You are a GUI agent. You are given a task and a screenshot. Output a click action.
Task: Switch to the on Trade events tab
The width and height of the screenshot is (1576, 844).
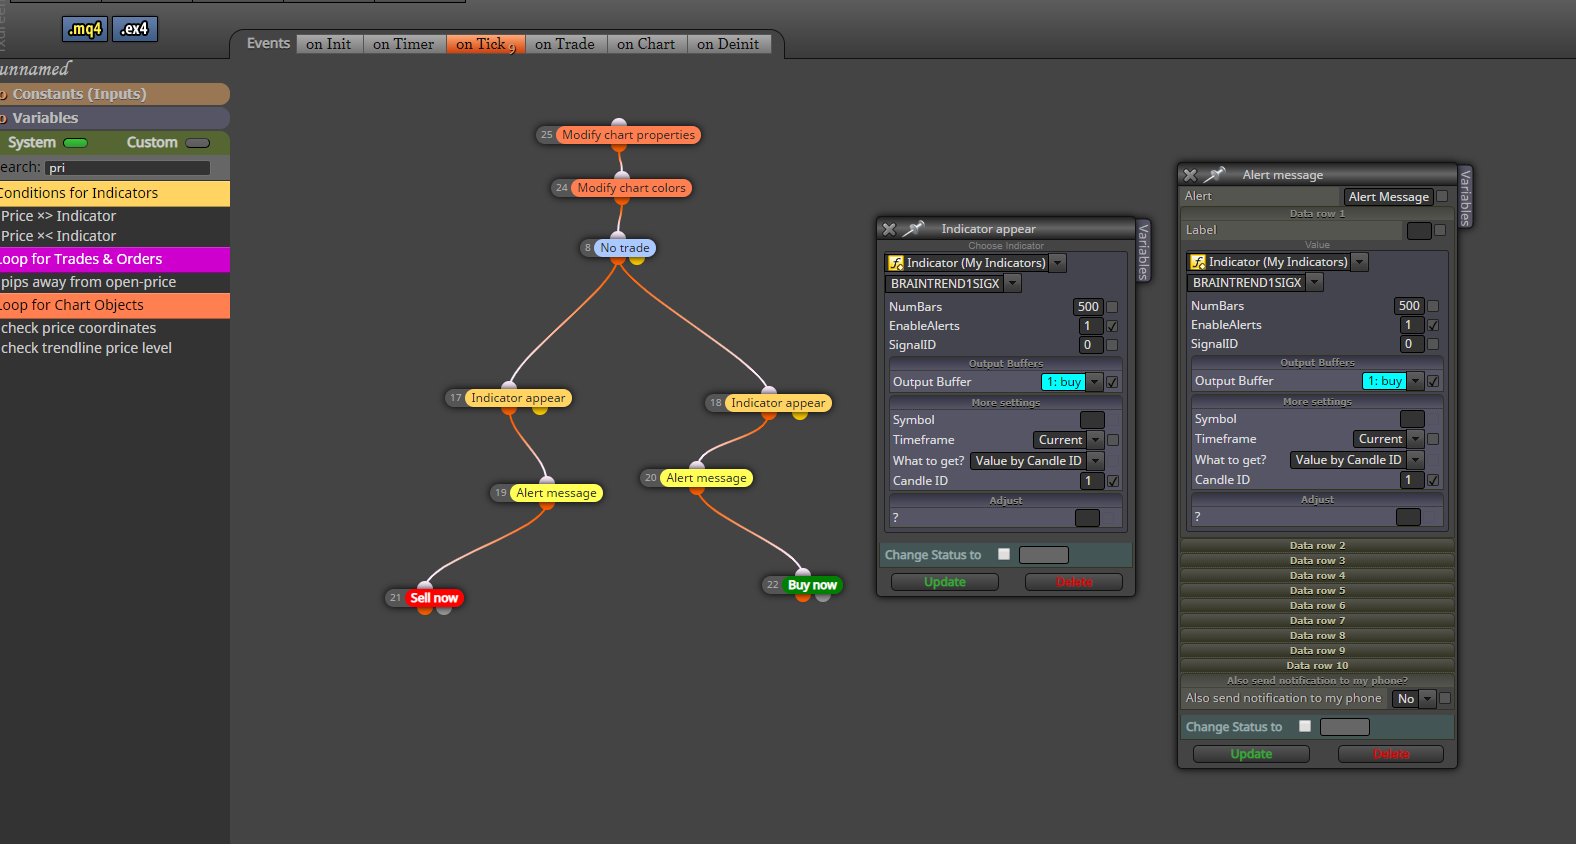[x=565, y=44]
